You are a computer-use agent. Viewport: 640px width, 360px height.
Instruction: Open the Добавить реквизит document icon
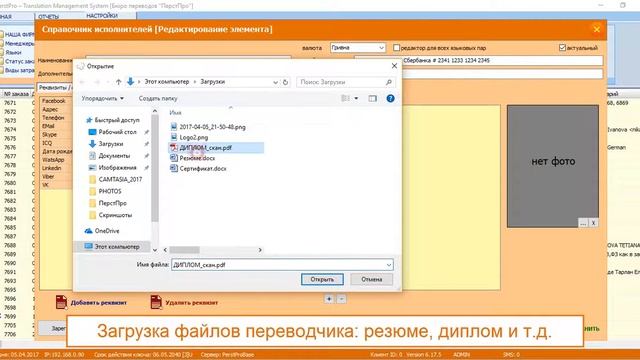61,302
